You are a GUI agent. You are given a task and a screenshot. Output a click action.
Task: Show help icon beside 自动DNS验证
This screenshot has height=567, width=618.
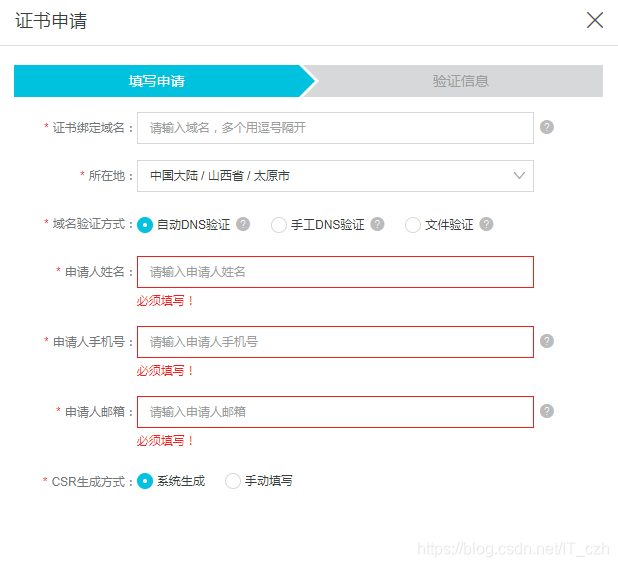click(243, 224)
